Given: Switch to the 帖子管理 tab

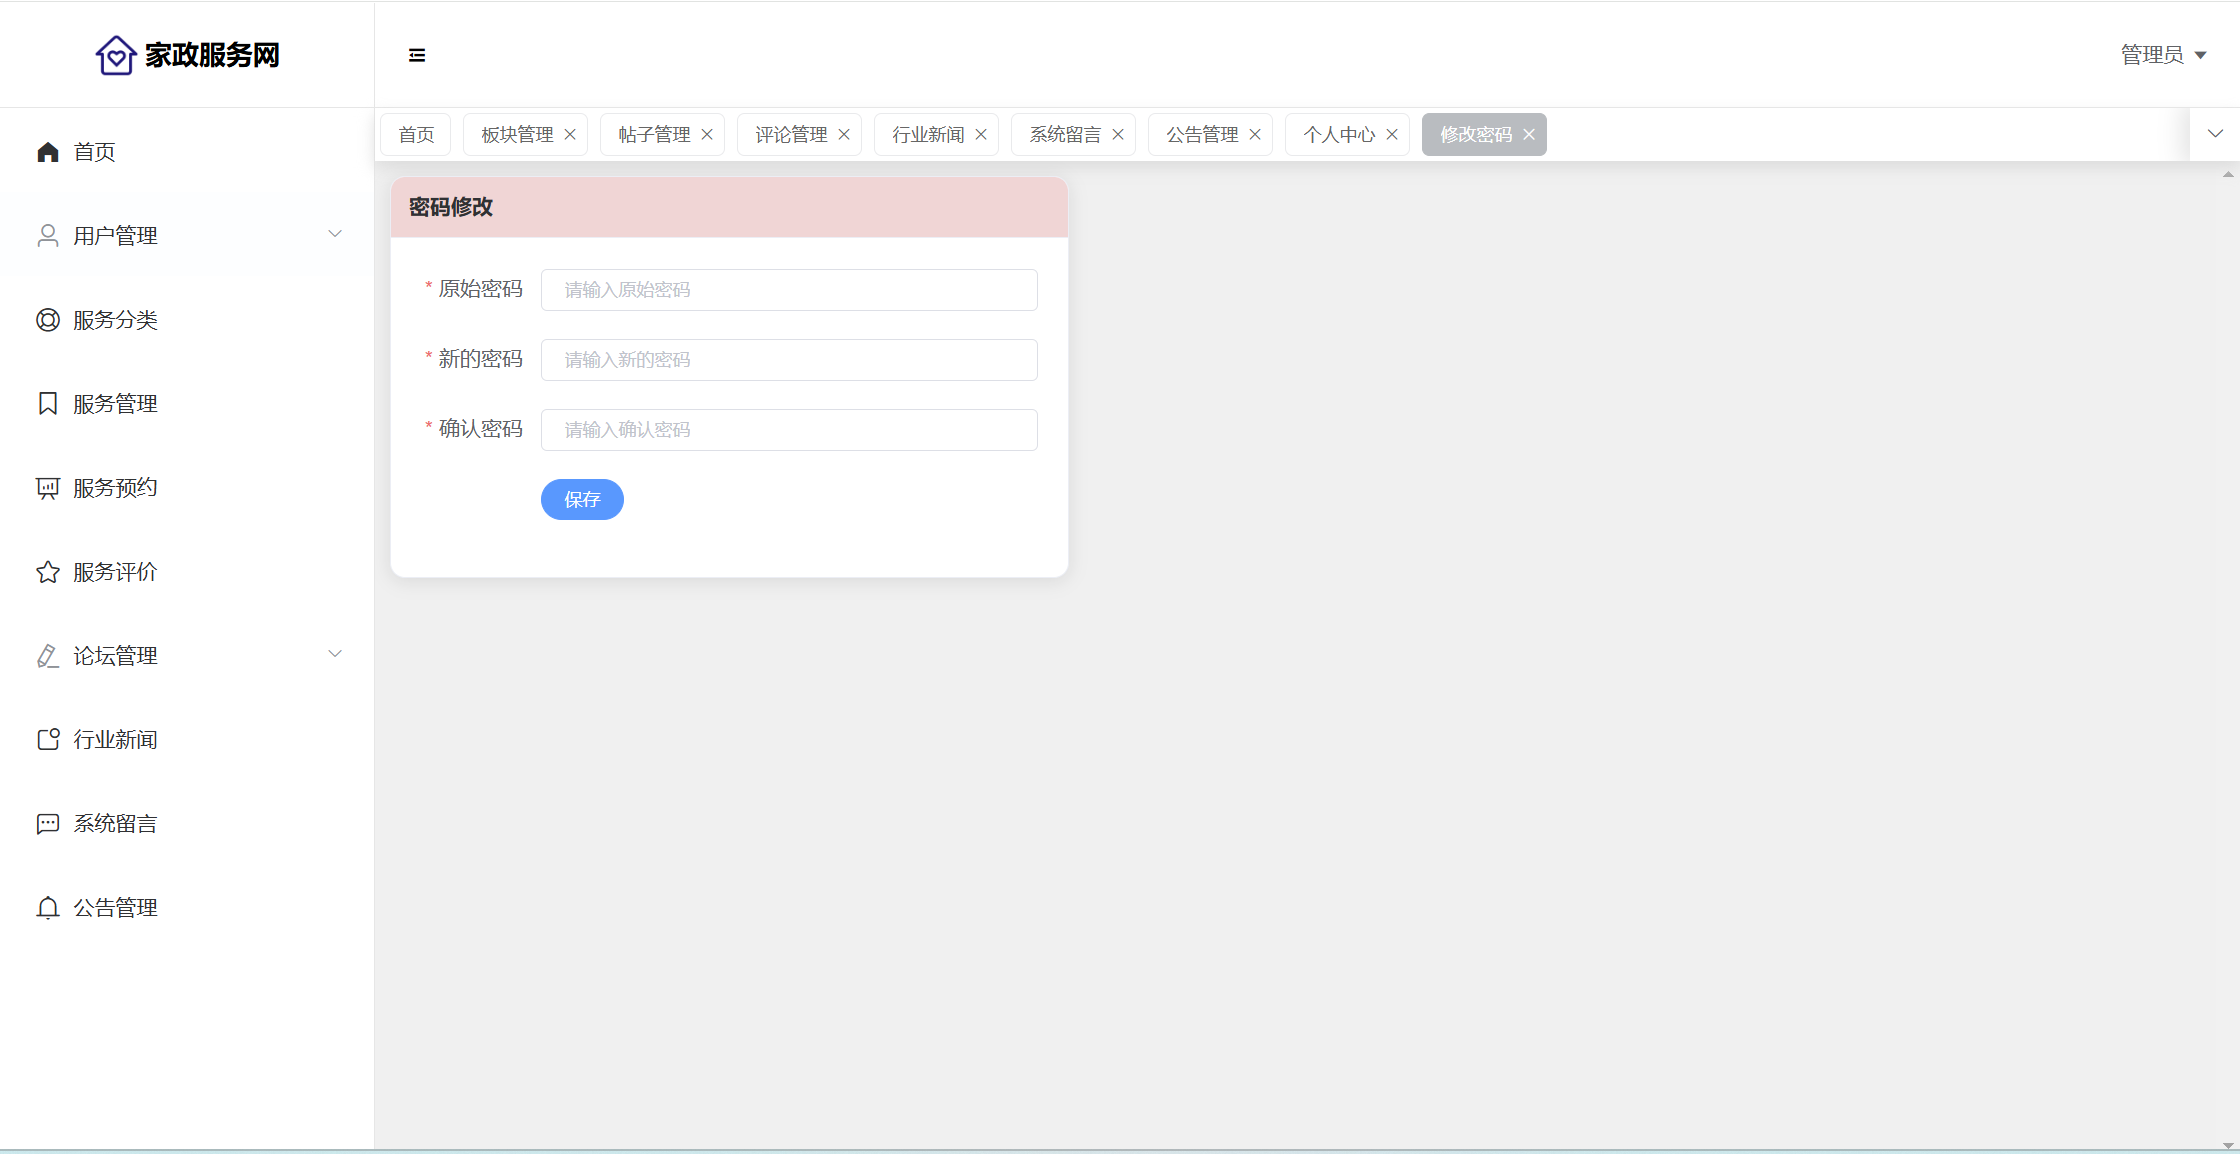Looking at the screenshot, I should point(654,135).
